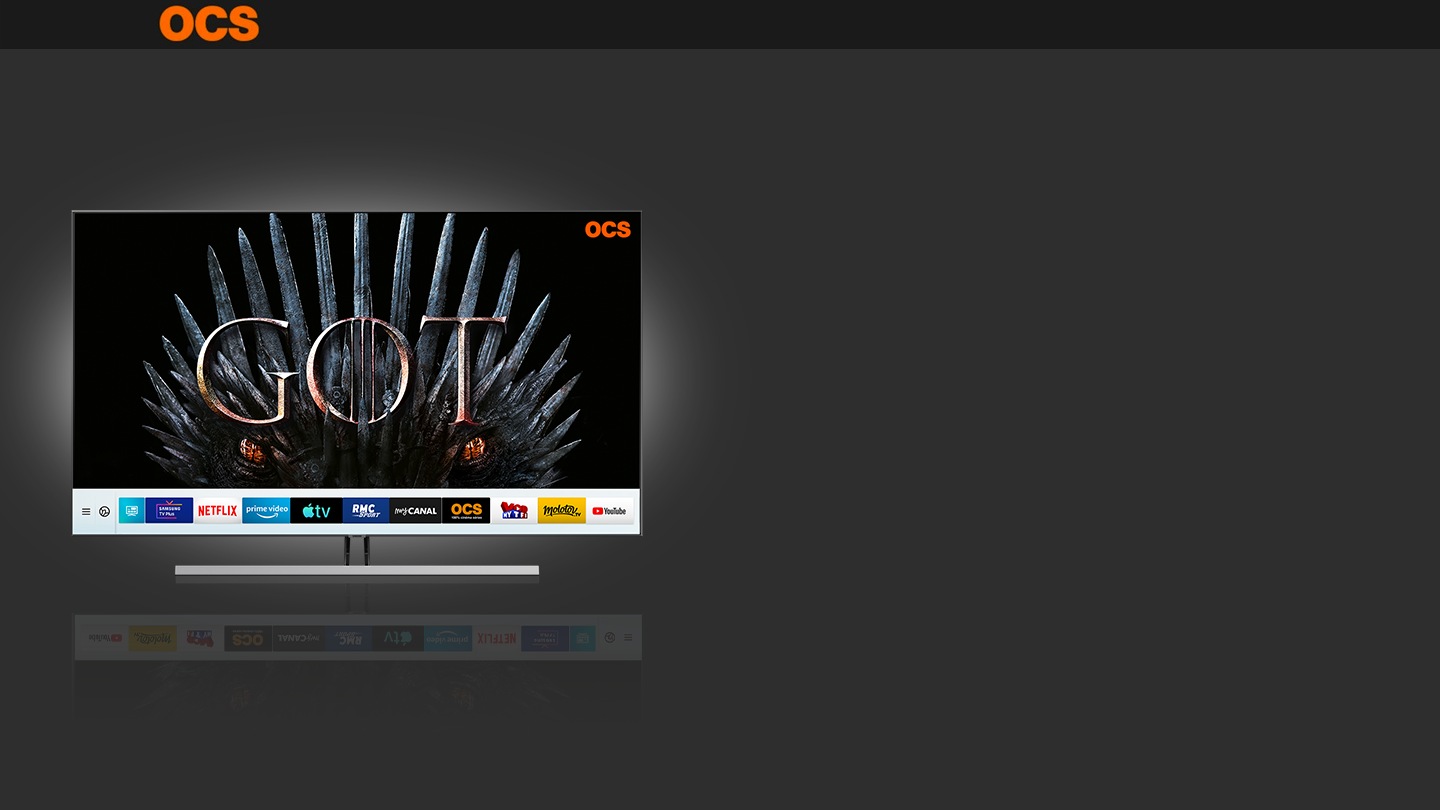Select the Molotov TV app
Image resolution: width=1440 pixels, height=810 pixels.
562,510
